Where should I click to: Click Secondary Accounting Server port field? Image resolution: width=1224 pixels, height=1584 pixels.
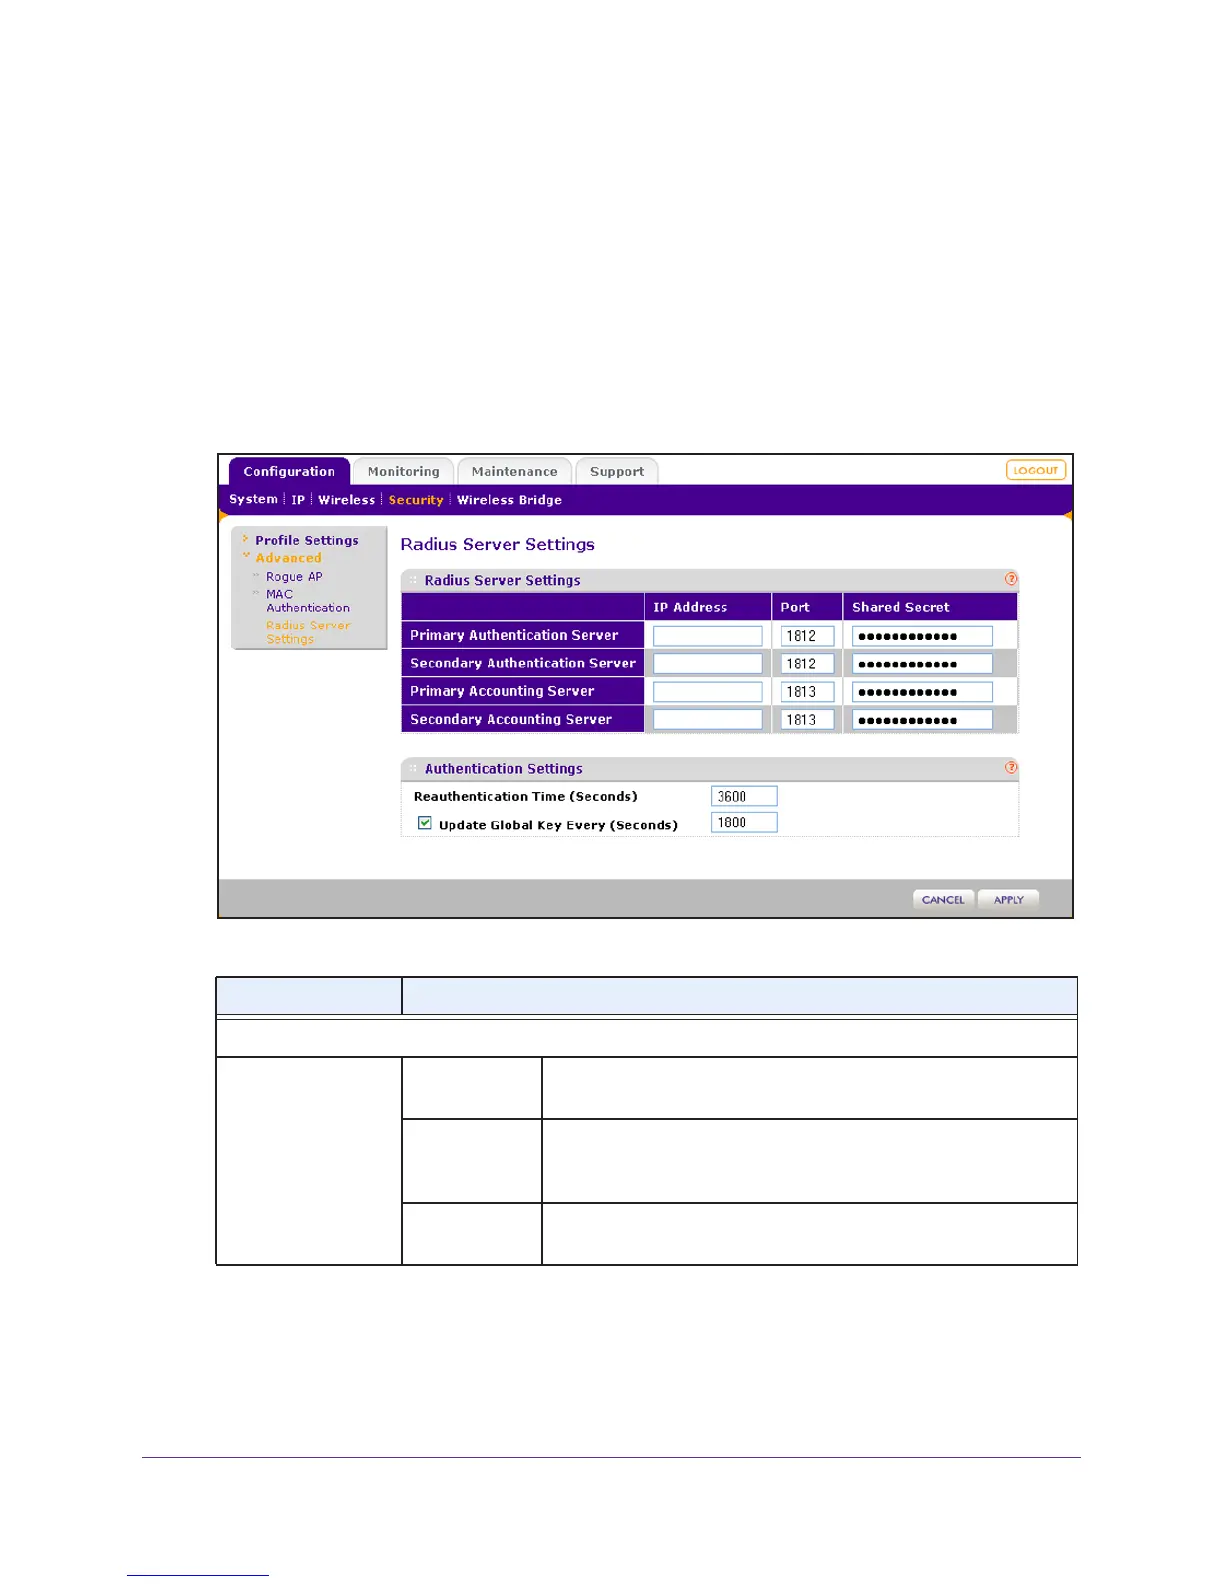coord(807,720)
